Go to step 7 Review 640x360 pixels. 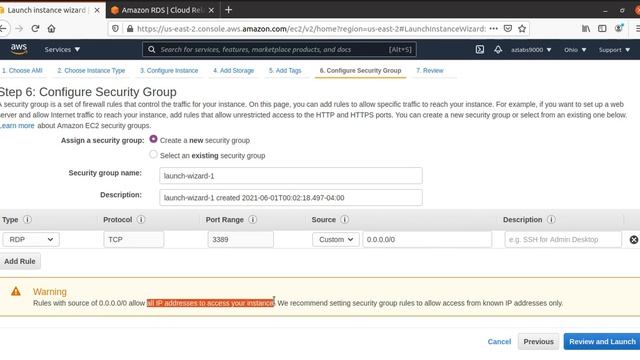429,71
